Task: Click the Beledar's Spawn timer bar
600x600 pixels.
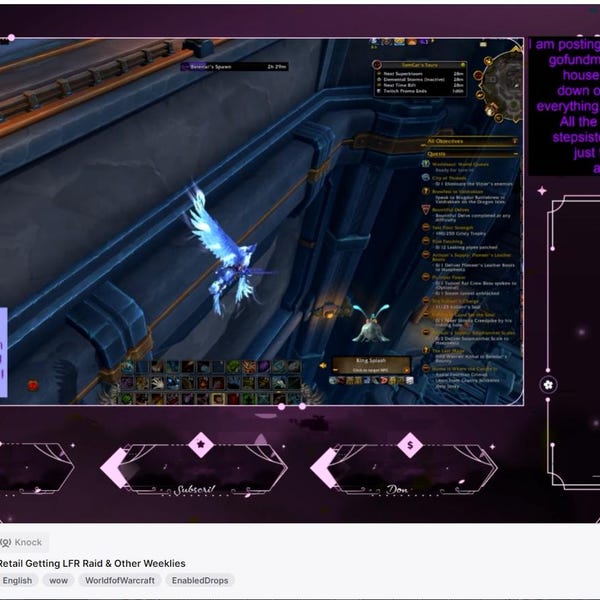Action: pos(235,67)
